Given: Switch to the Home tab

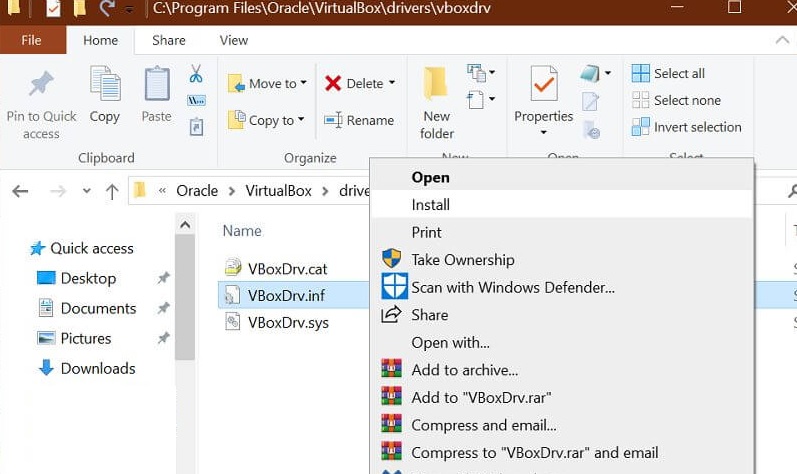Looking at the screenshot, I should click(101, 40).
